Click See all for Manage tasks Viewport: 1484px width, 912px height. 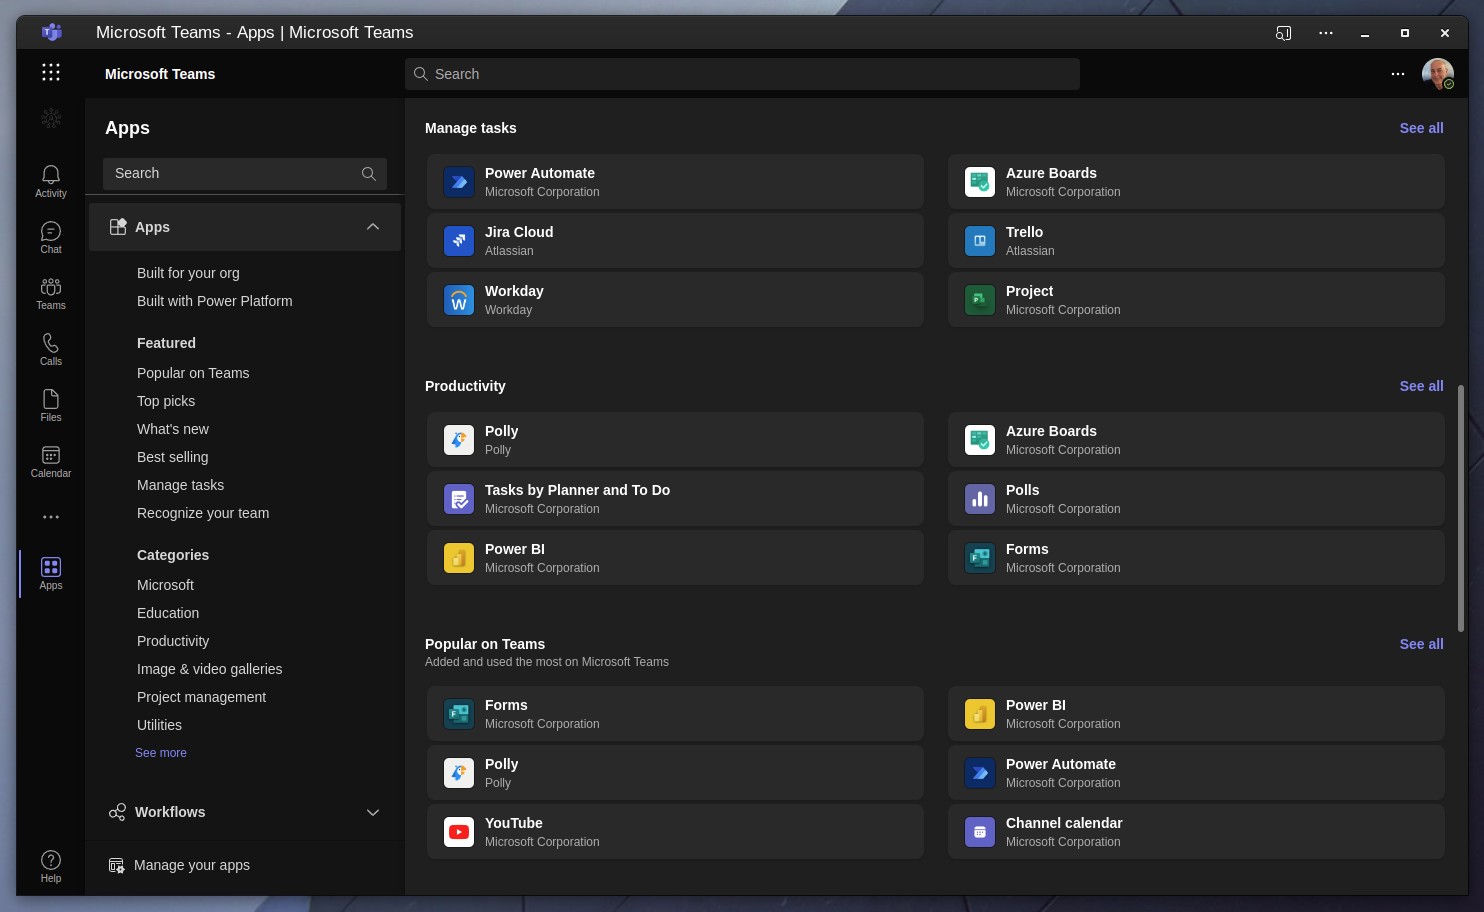tap(1421, 128)
